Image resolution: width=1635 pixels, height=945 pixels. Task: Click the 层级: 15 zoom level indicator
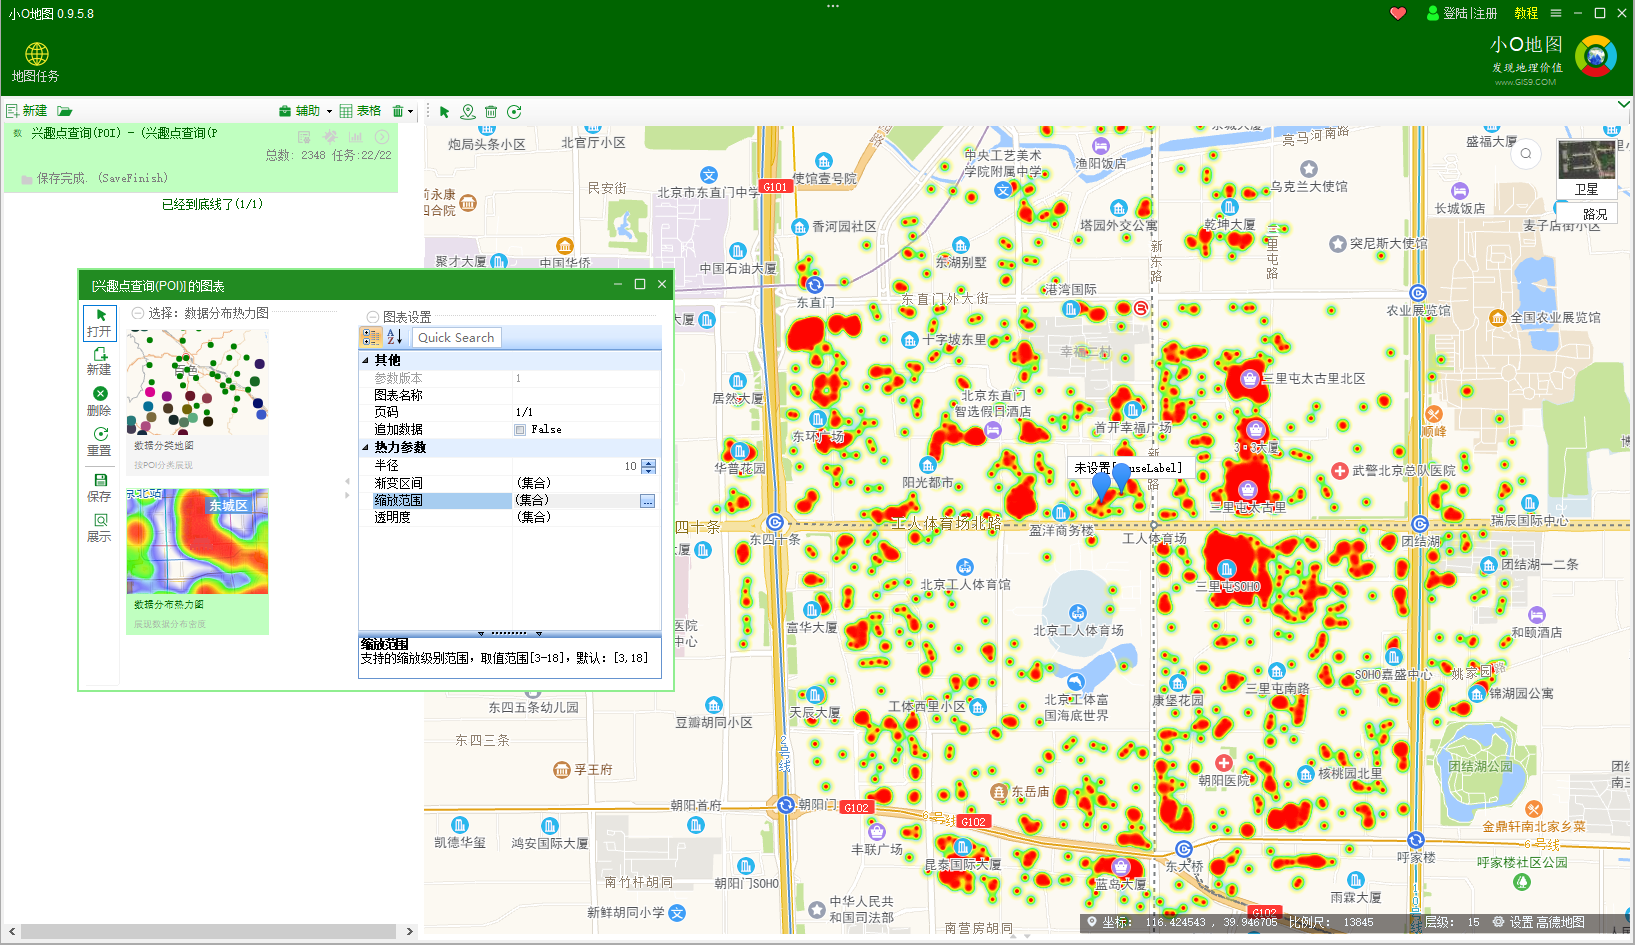coord(1452,922)
